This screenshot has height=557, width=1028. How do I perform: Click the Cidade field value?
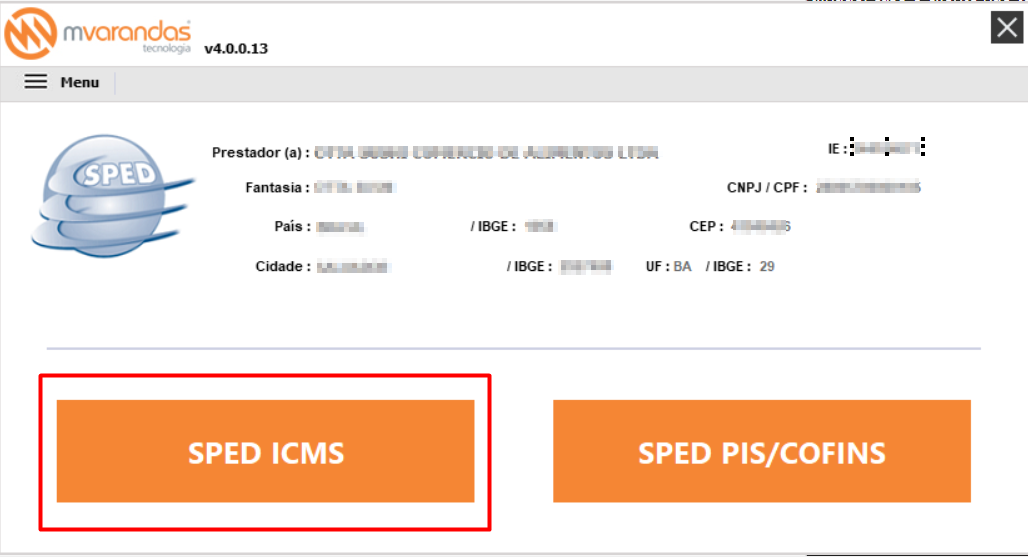353,267
